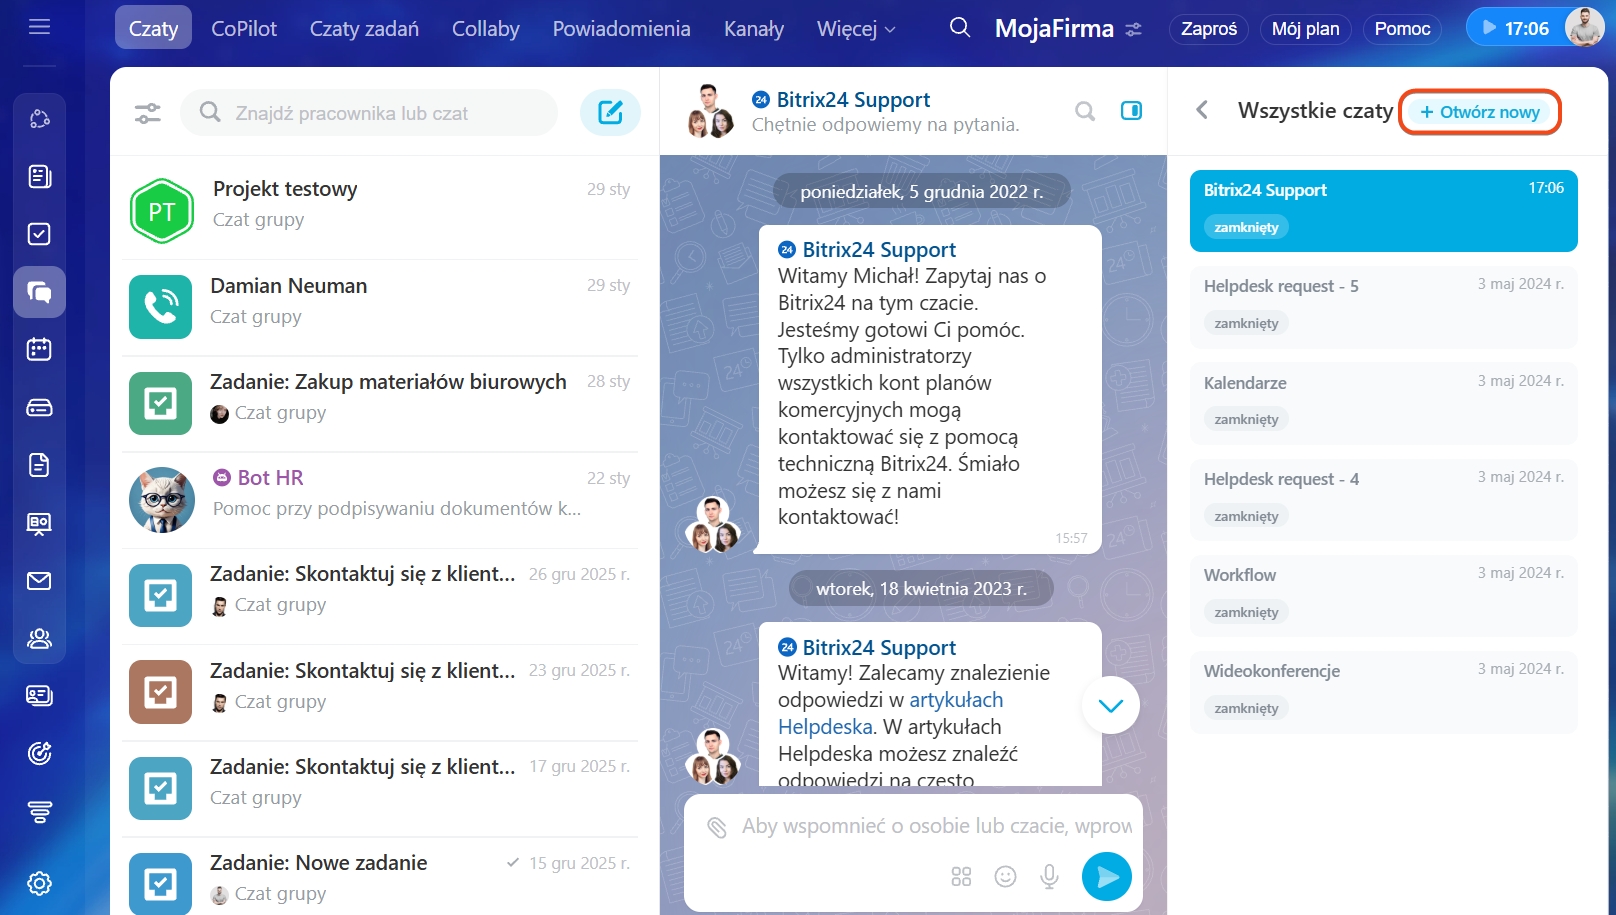Image resolution: width=1616 pixels, height=915 pixels.
Task: Search within the Bitrix24 Support chat
Action: (x=1084, y=111)
